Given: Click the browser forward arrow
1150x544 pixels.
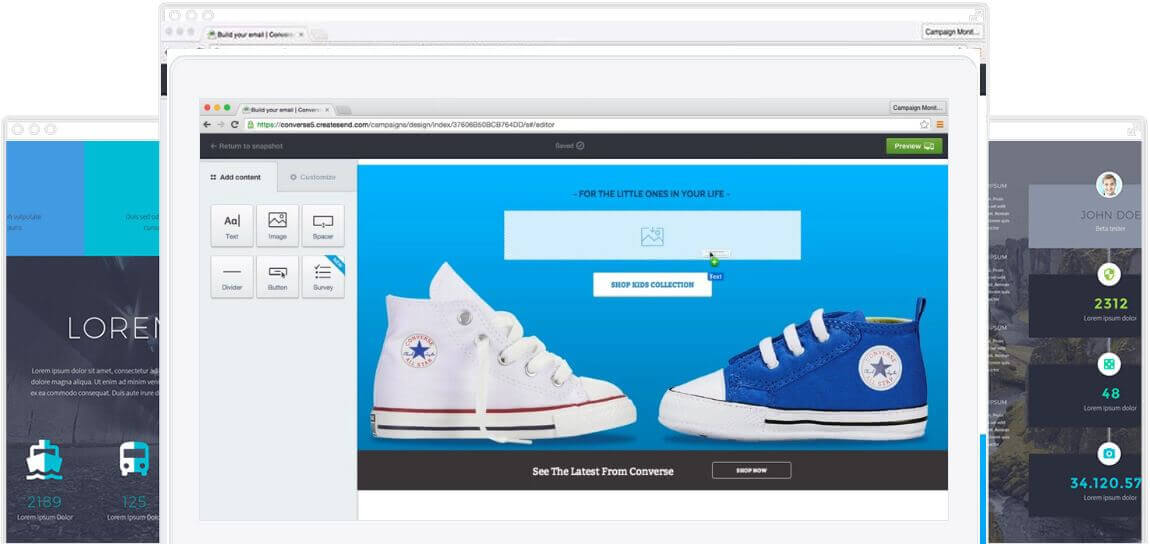Looking at the screenshot, I should [x=221, y=125].
